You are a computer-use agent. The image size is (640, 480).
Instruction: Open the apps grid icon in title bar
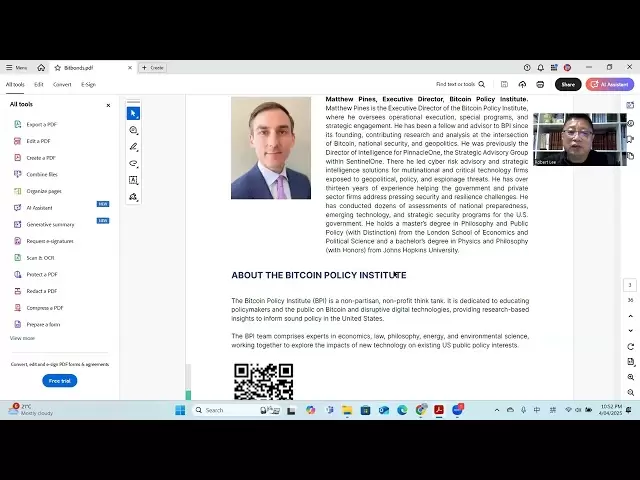(554, 68)
